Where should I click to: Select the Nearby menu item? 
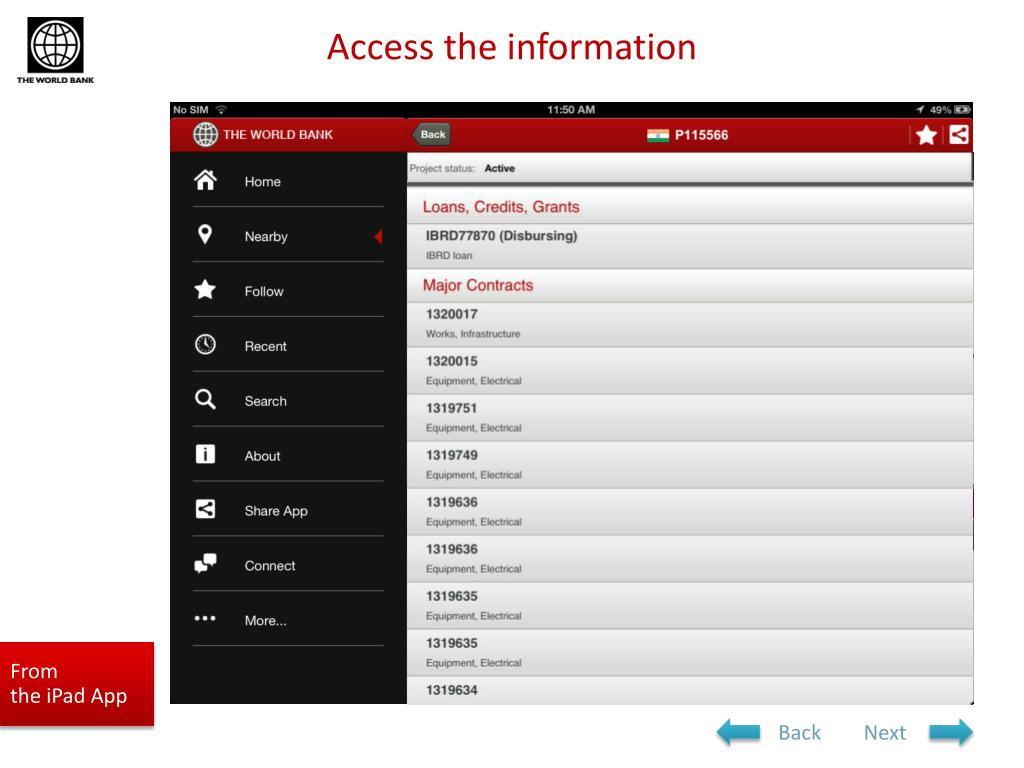point(288,236)
